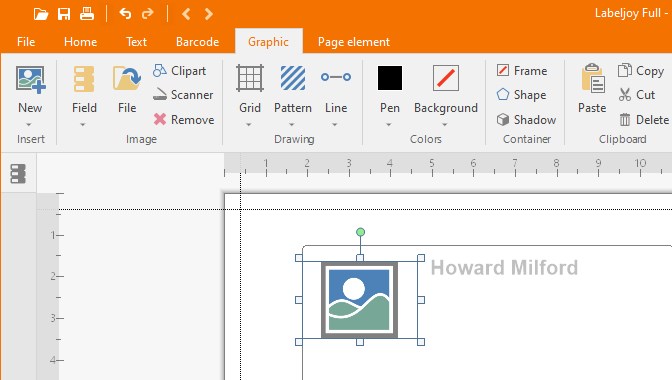
Task: Cut the selected element
Action: click(x=637, y=95)
